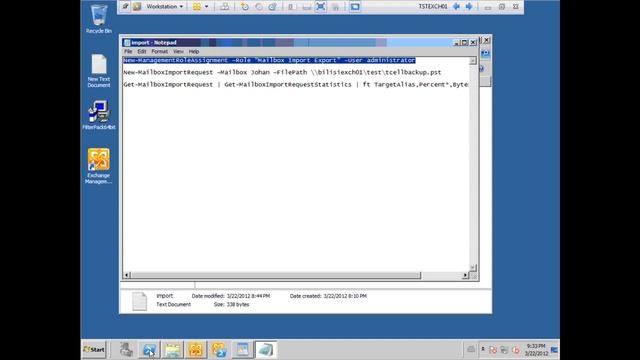Viewport: 640px width, 360px height.
Task: Open Server Manager taskbar icon
Action: pos(126,350)
